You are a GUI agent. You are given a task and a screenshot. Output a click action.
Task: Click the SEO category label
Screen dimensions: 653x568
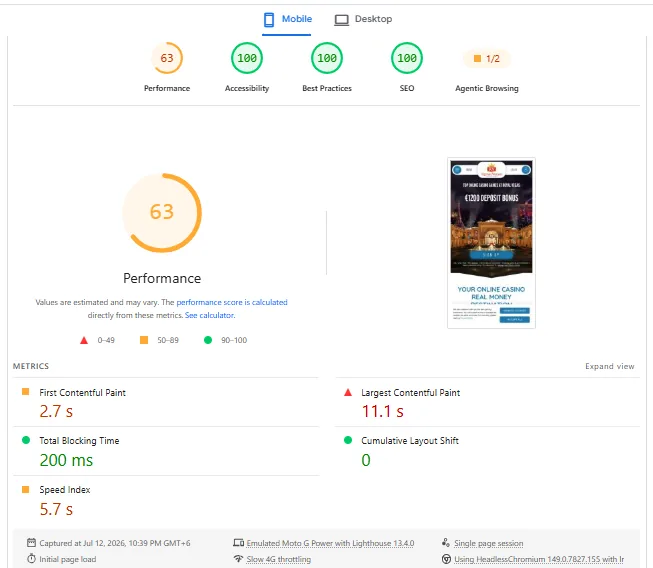tap(407, 88)
